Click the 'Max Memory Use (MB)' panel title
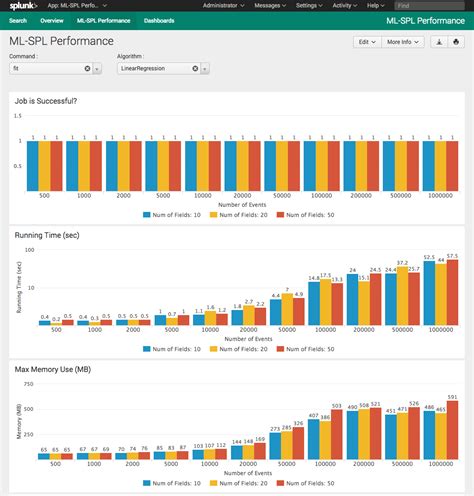The height and width of the screenshot is (496, 474). point(53,369)
